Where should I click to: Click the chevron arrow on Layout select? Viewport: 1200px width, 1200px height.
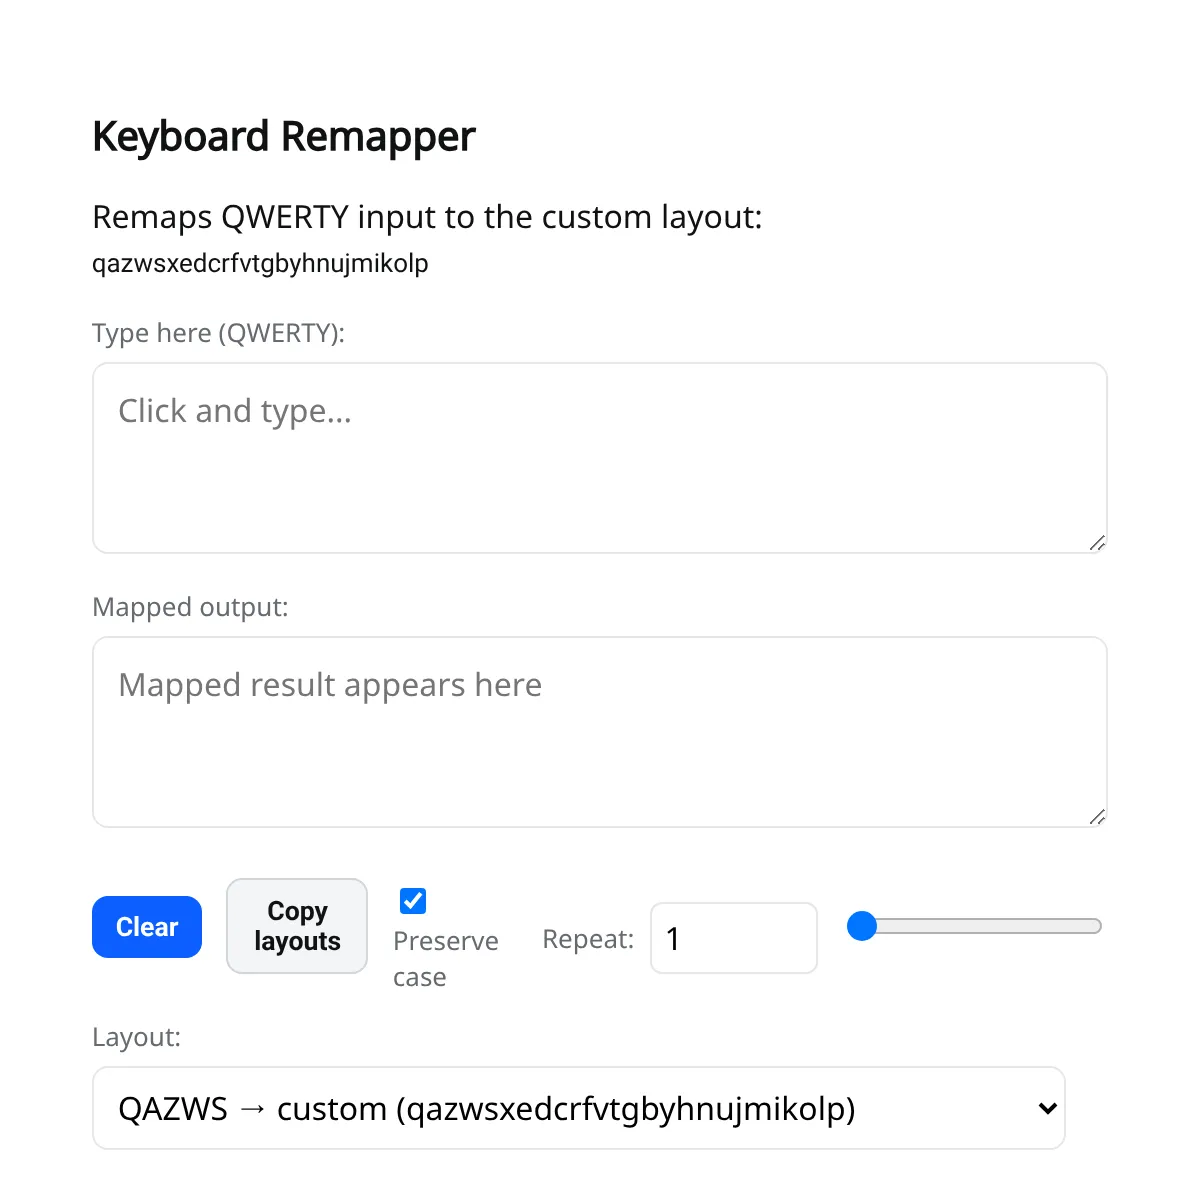coord(1047,1108)
